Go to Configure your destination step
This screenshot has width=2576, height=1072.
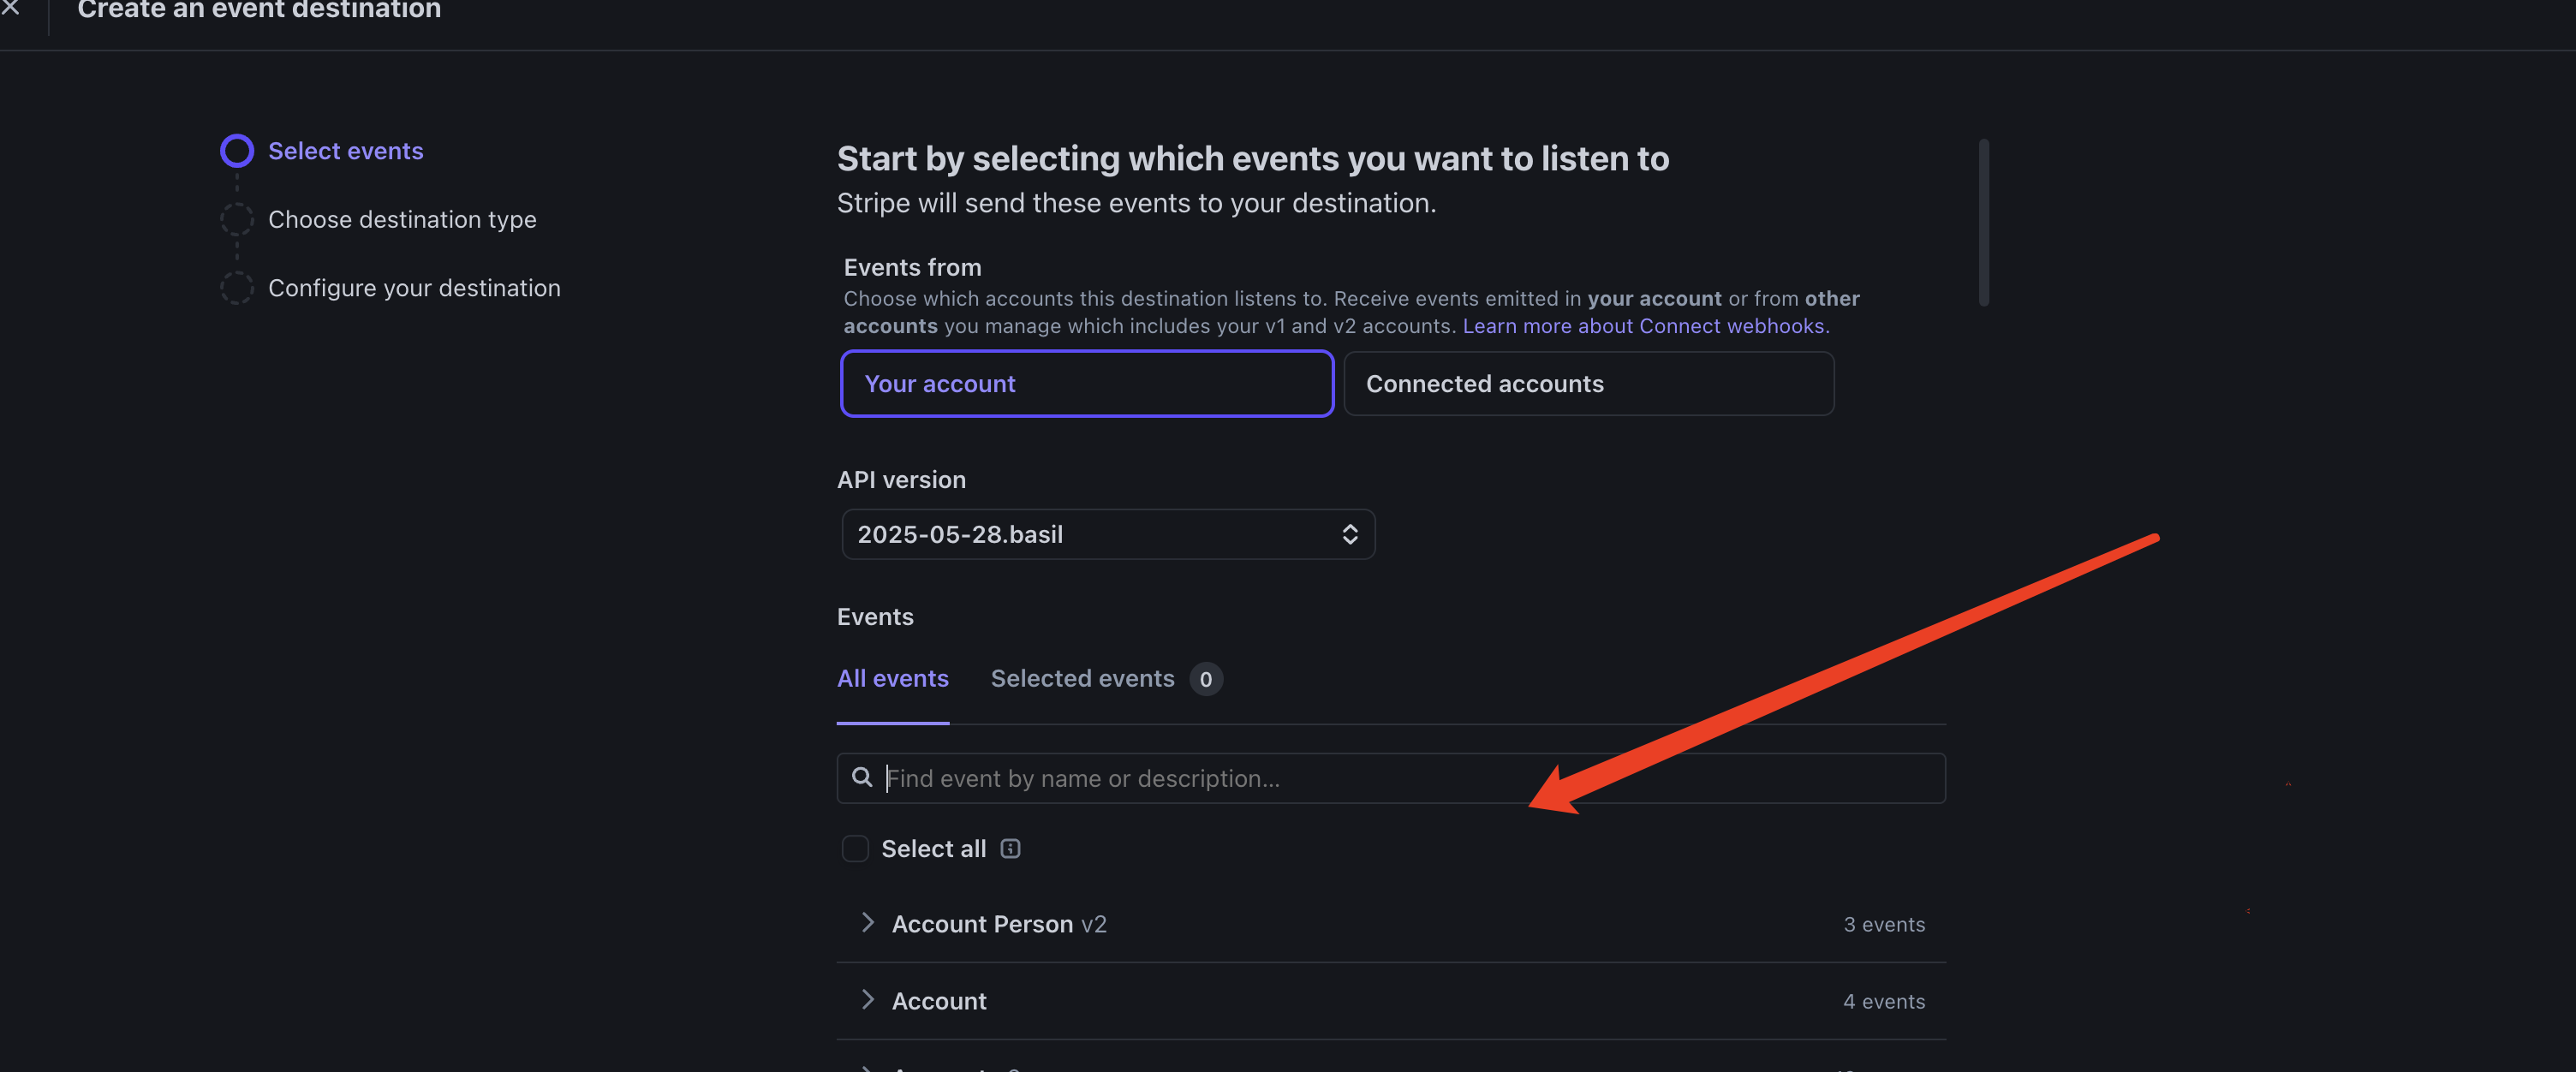point(414,288)
